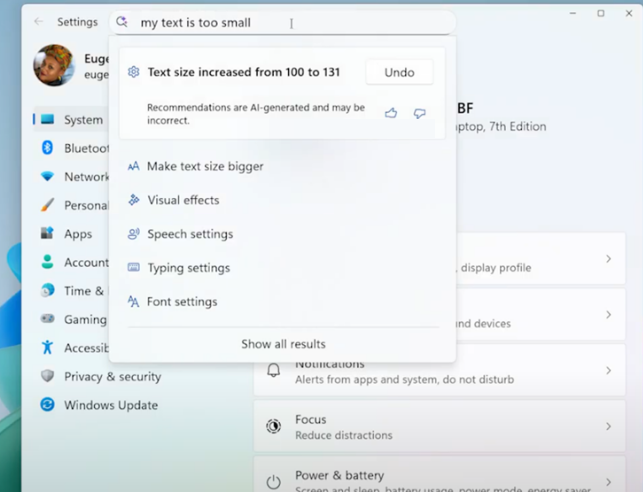Click the Focus icon
Screen dimensions: 643x492
click(274, 426)
